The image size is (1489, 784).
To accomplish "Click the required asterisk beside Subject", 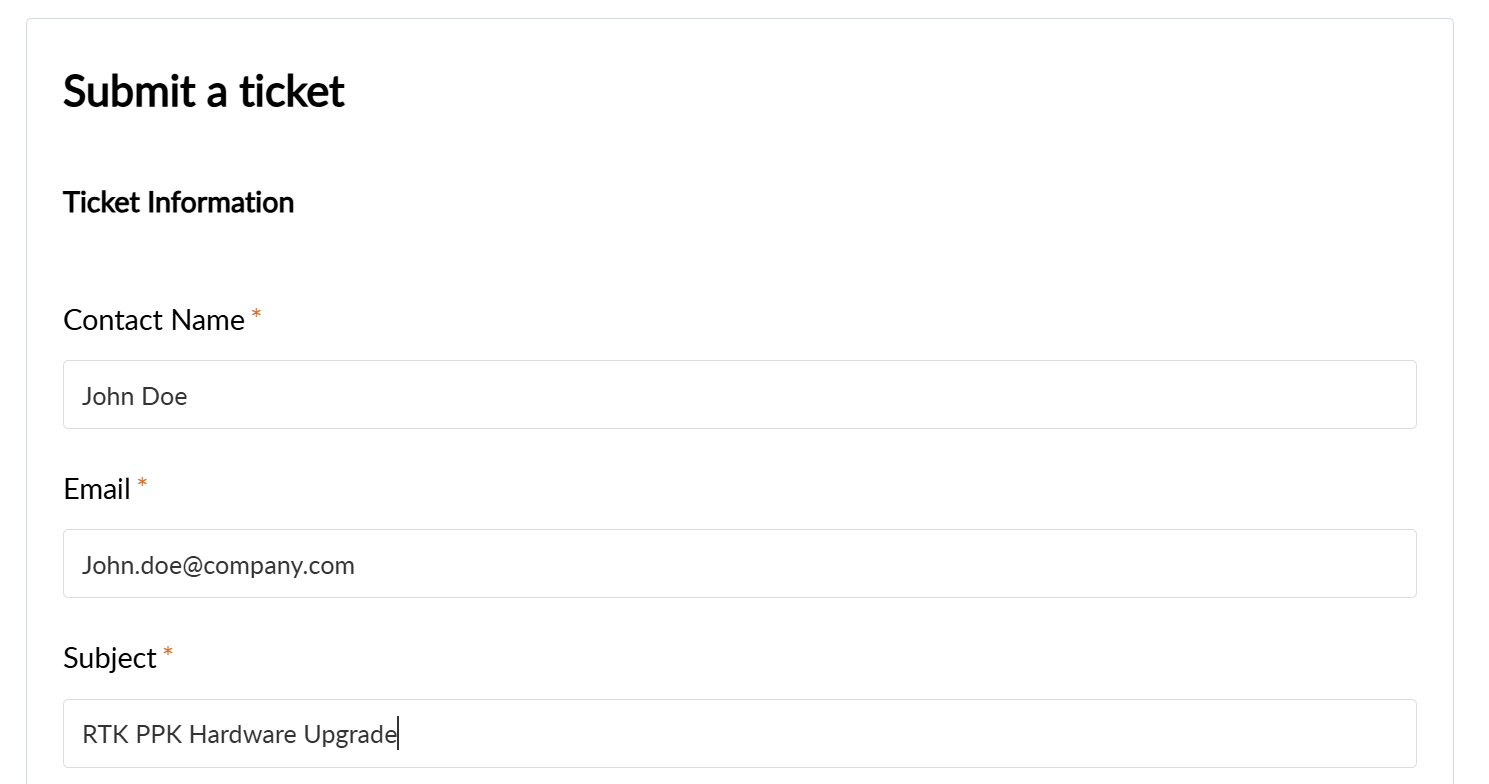I will [x=168, y=654].
